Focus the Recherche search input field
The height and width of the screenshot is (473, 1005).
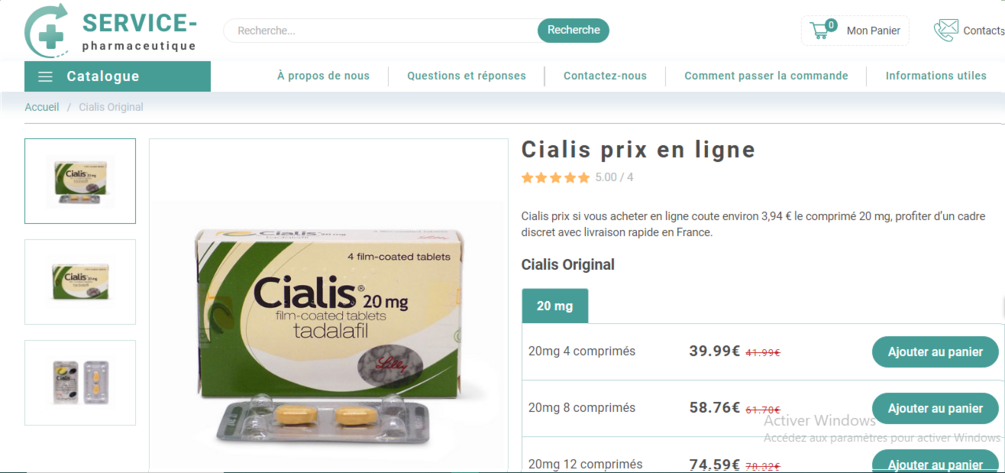381,30
